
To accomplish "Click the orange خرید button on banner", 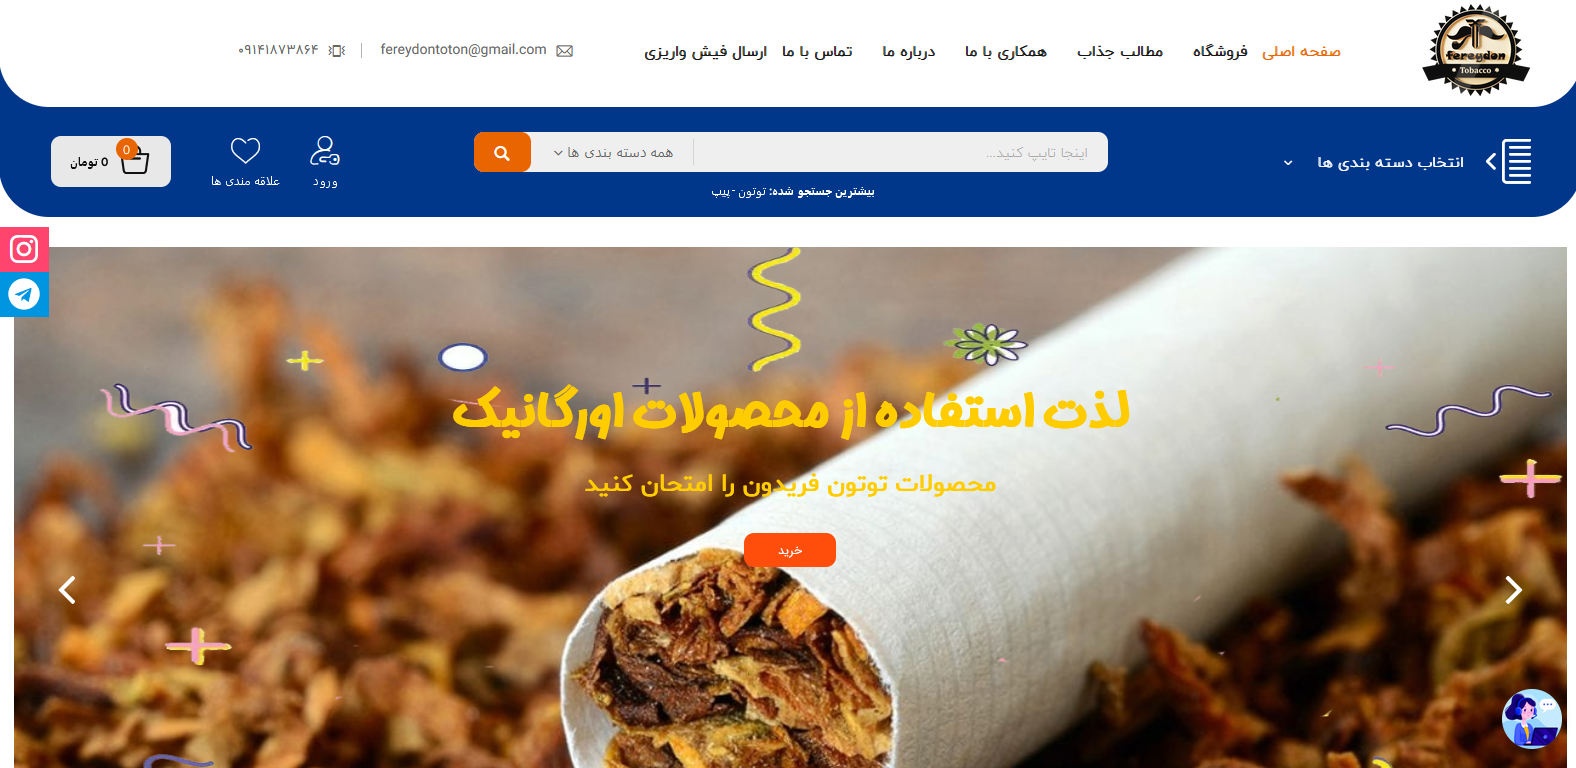I will click(790, 550).
